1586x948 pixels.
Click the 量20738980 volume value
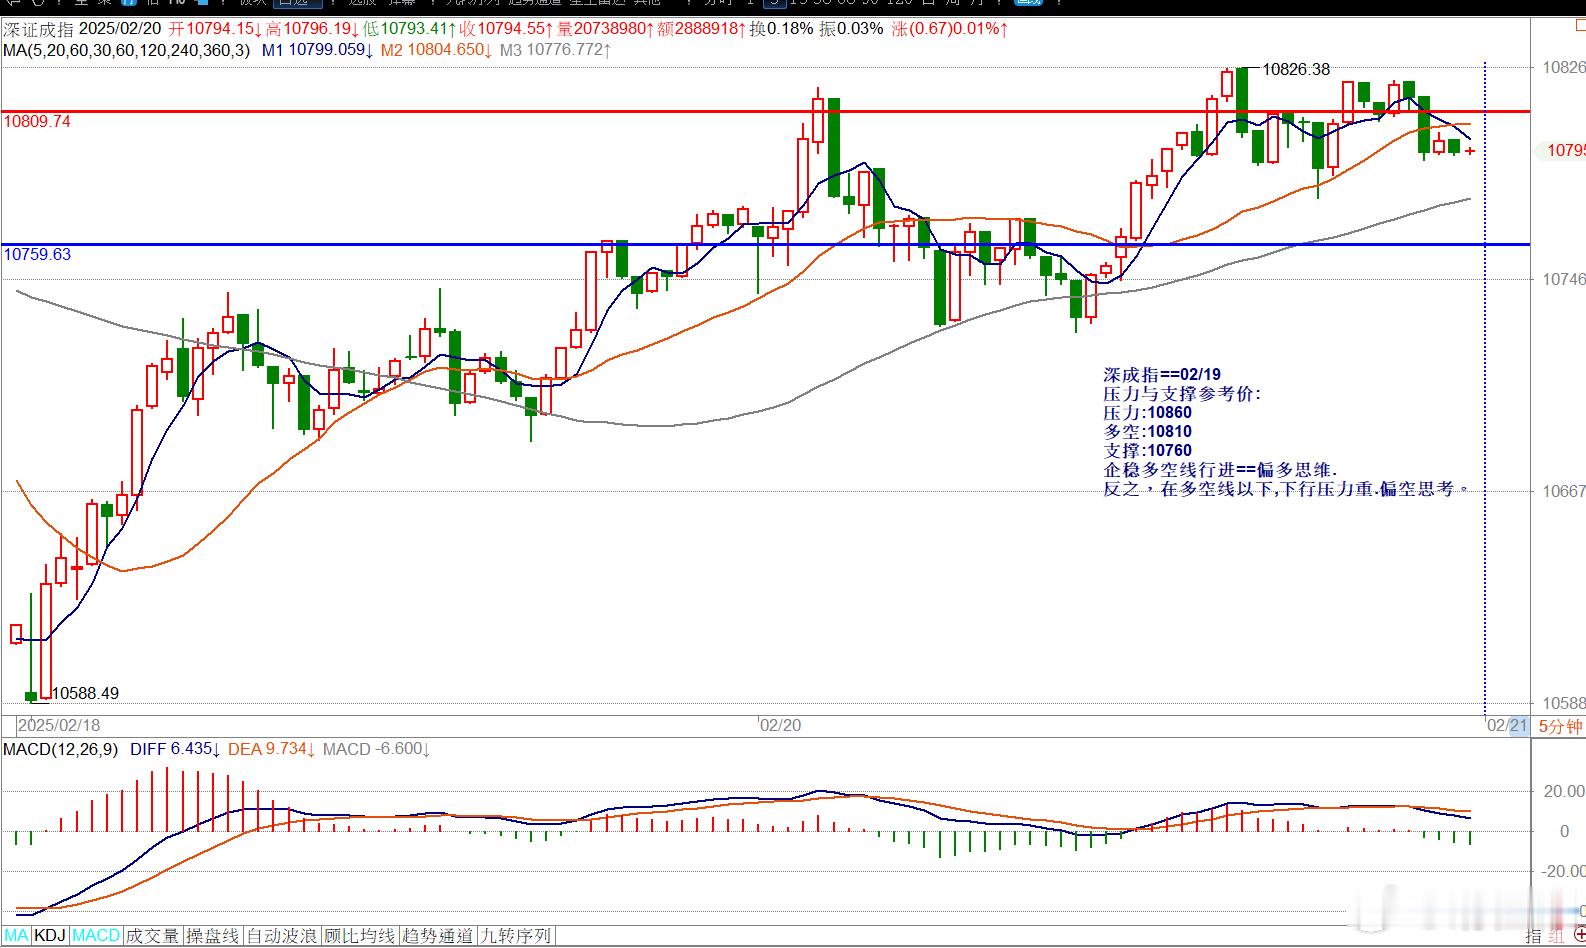(606, 29)
